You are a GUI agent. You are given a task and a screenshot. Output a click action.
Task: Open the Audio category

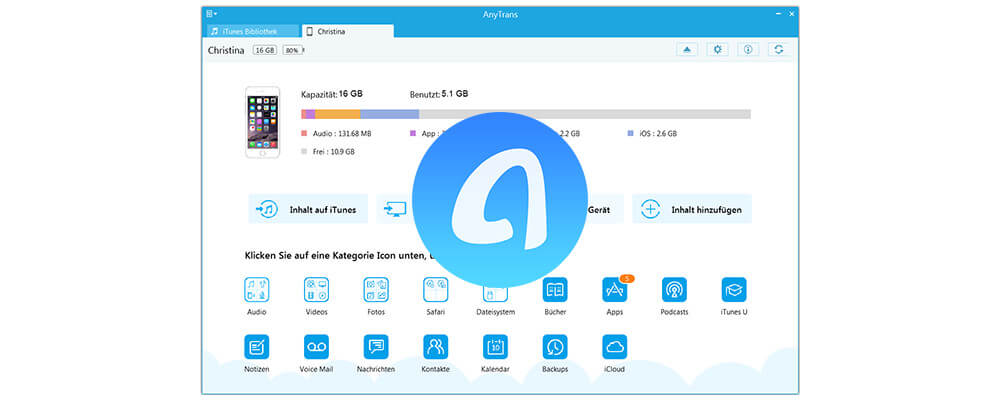click(x=256, y=290)
